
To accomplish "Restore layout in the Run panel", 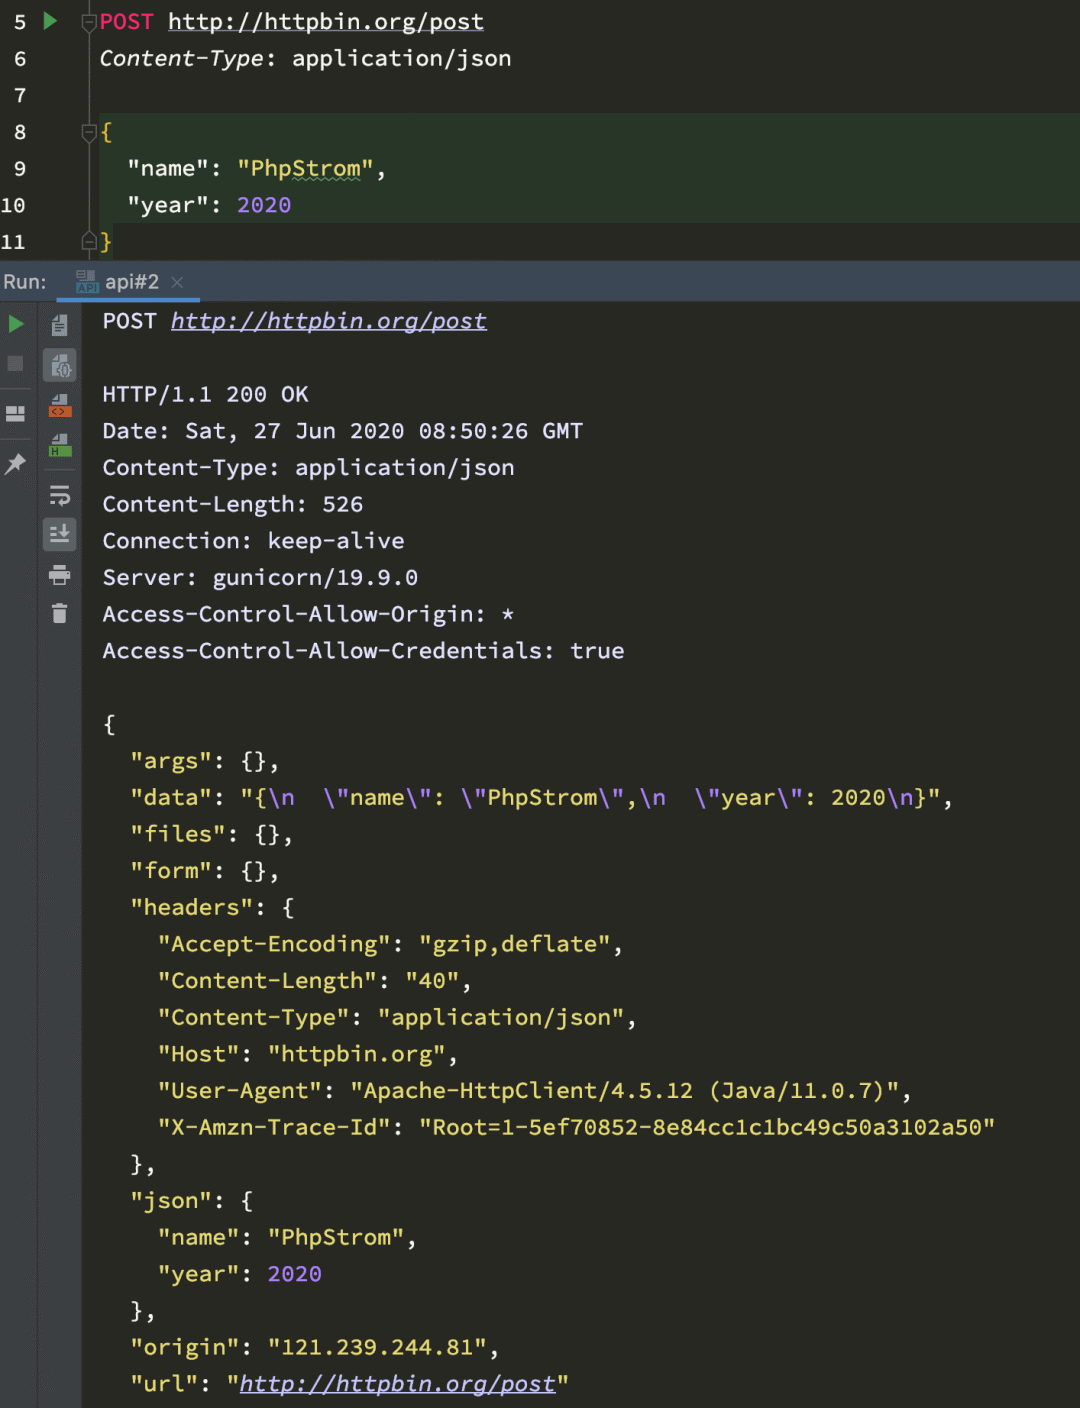I will [15, 414].
